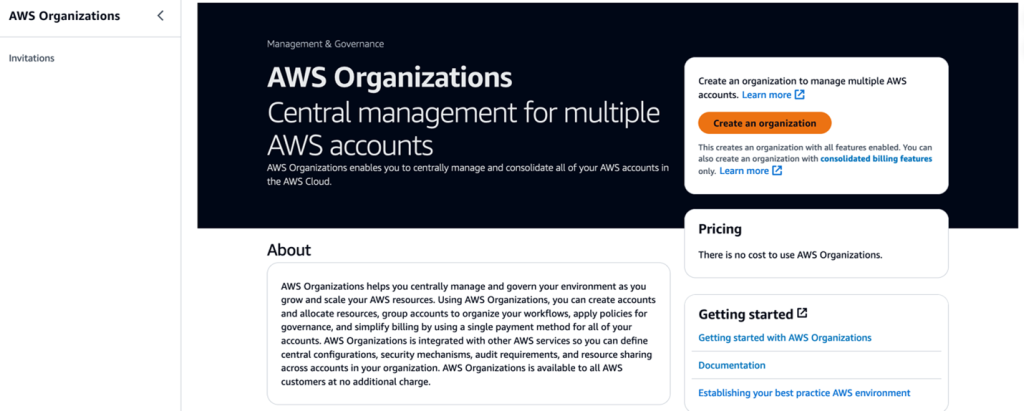Open Getting started with AWS Organizations link
This screenshot has height=411, width=1024.
[x=784, y=338]
